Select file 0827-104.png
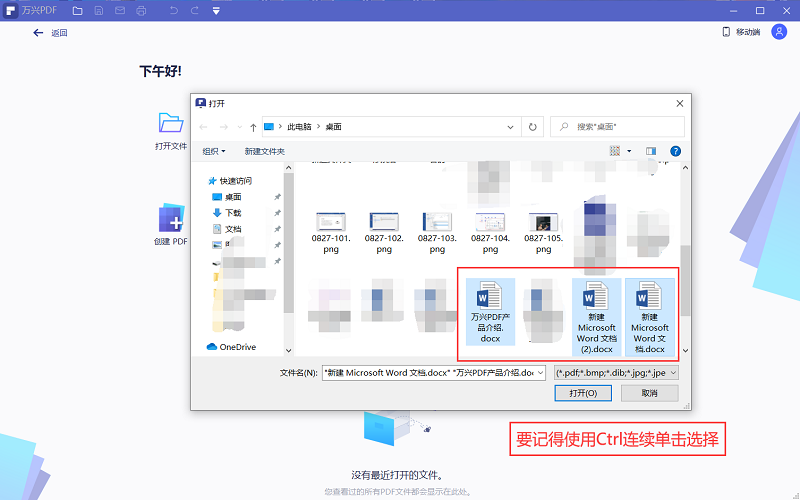 [490, 233]
